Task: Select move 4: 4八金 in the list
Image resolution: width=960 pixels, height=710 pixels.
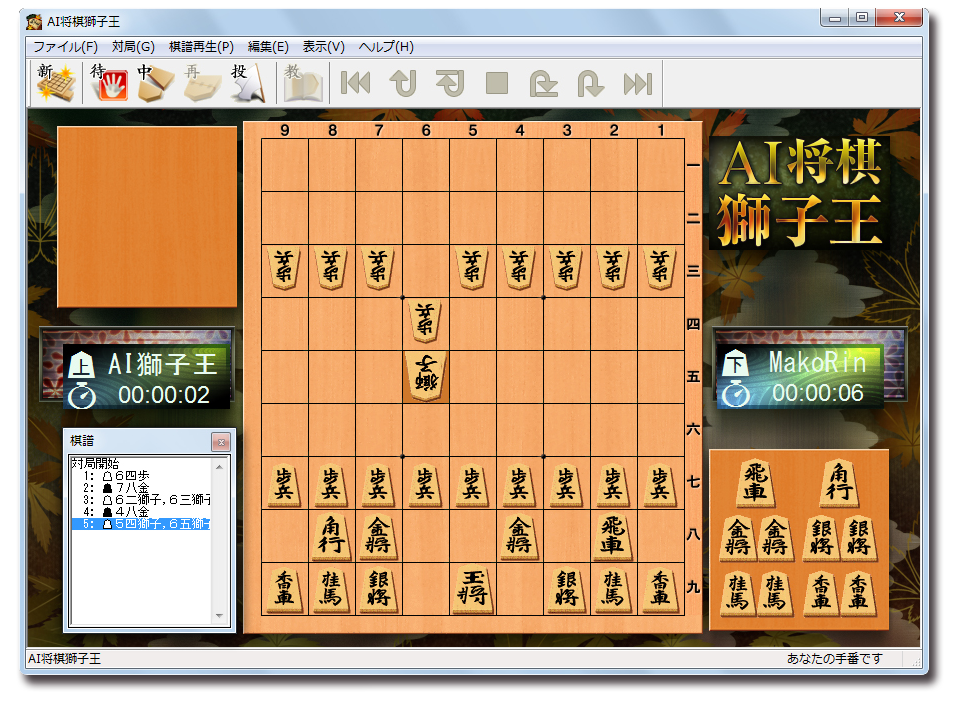Action: pyautogui.click(x=141, y=512)
